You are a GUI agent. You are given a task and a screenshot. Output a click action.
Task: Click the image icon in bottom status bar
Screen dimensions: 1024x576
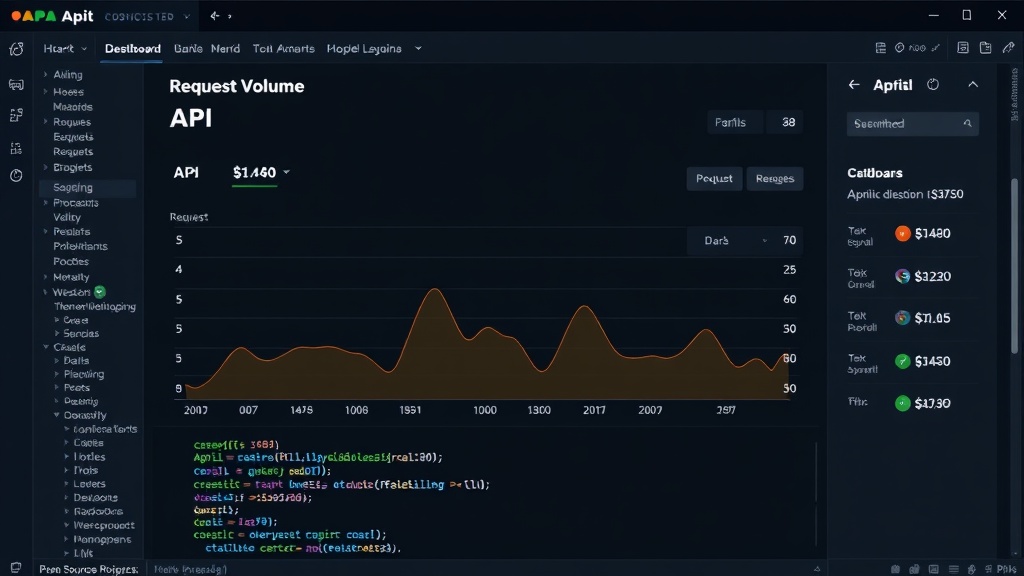click(934, 569)
